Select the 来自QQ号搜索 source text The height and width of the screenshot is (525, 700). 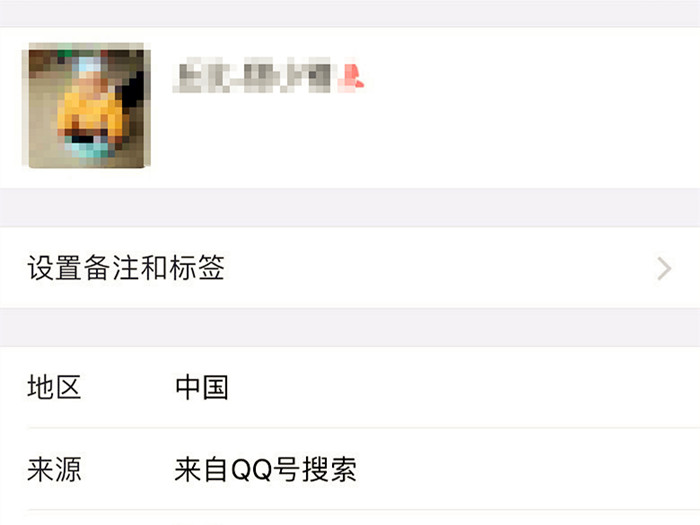click(x=266, y=469)
